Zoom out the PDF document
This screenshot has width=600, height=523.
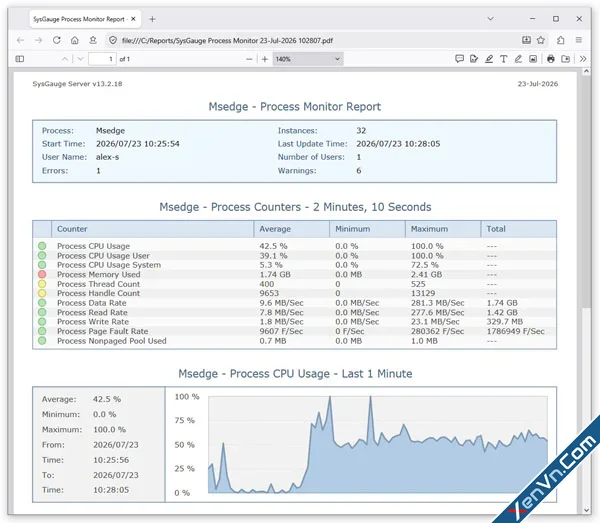pyautogui.click(x=249, y=59)
